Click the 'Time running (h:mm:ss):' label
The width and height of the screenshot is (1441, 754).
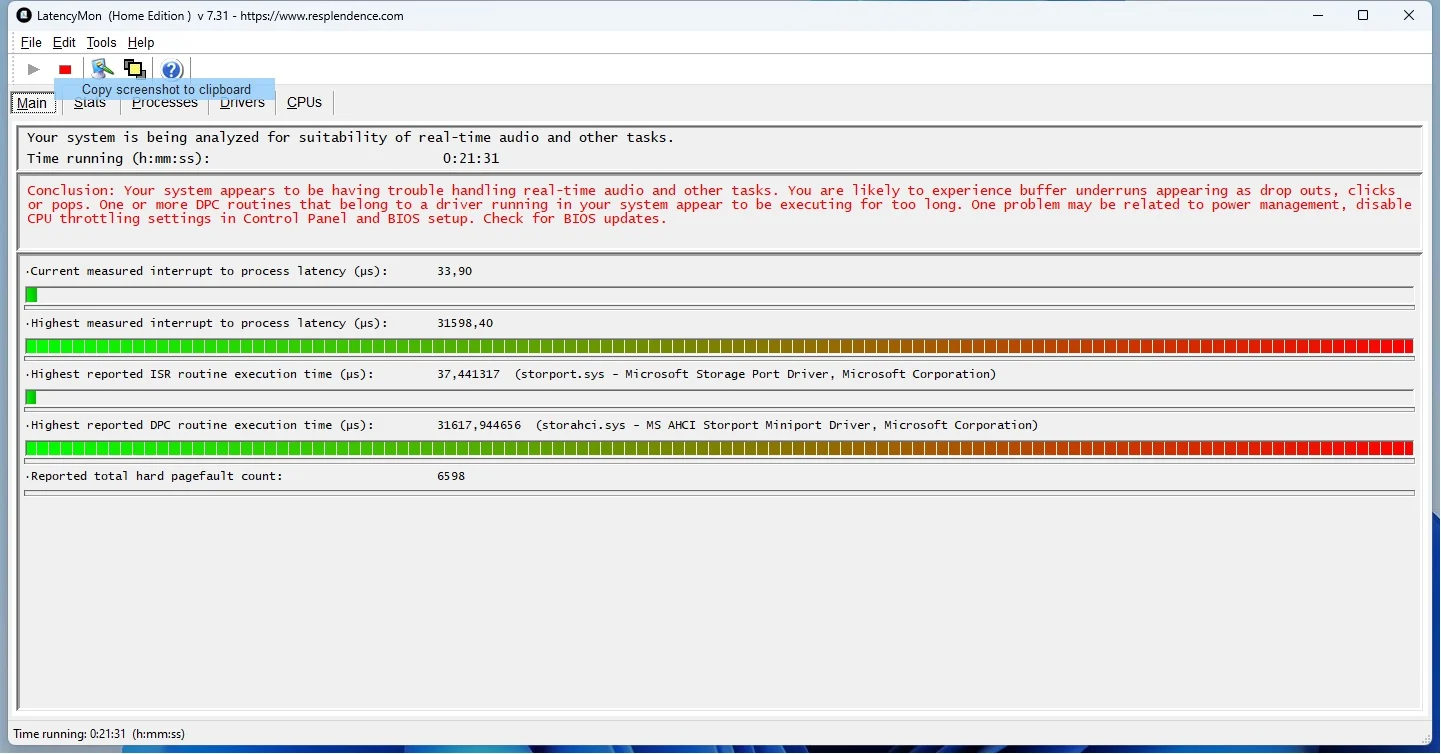(119, 158)
